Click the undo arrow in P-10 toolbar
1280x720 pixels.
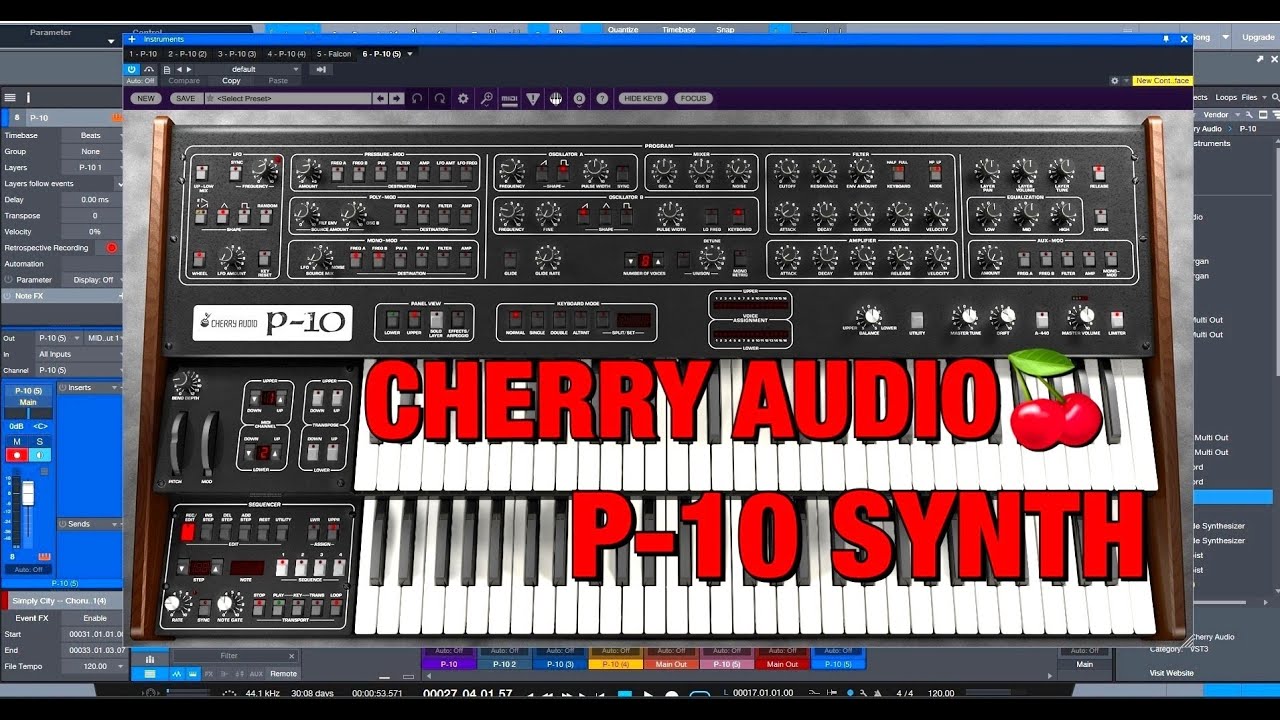(417, 98)
